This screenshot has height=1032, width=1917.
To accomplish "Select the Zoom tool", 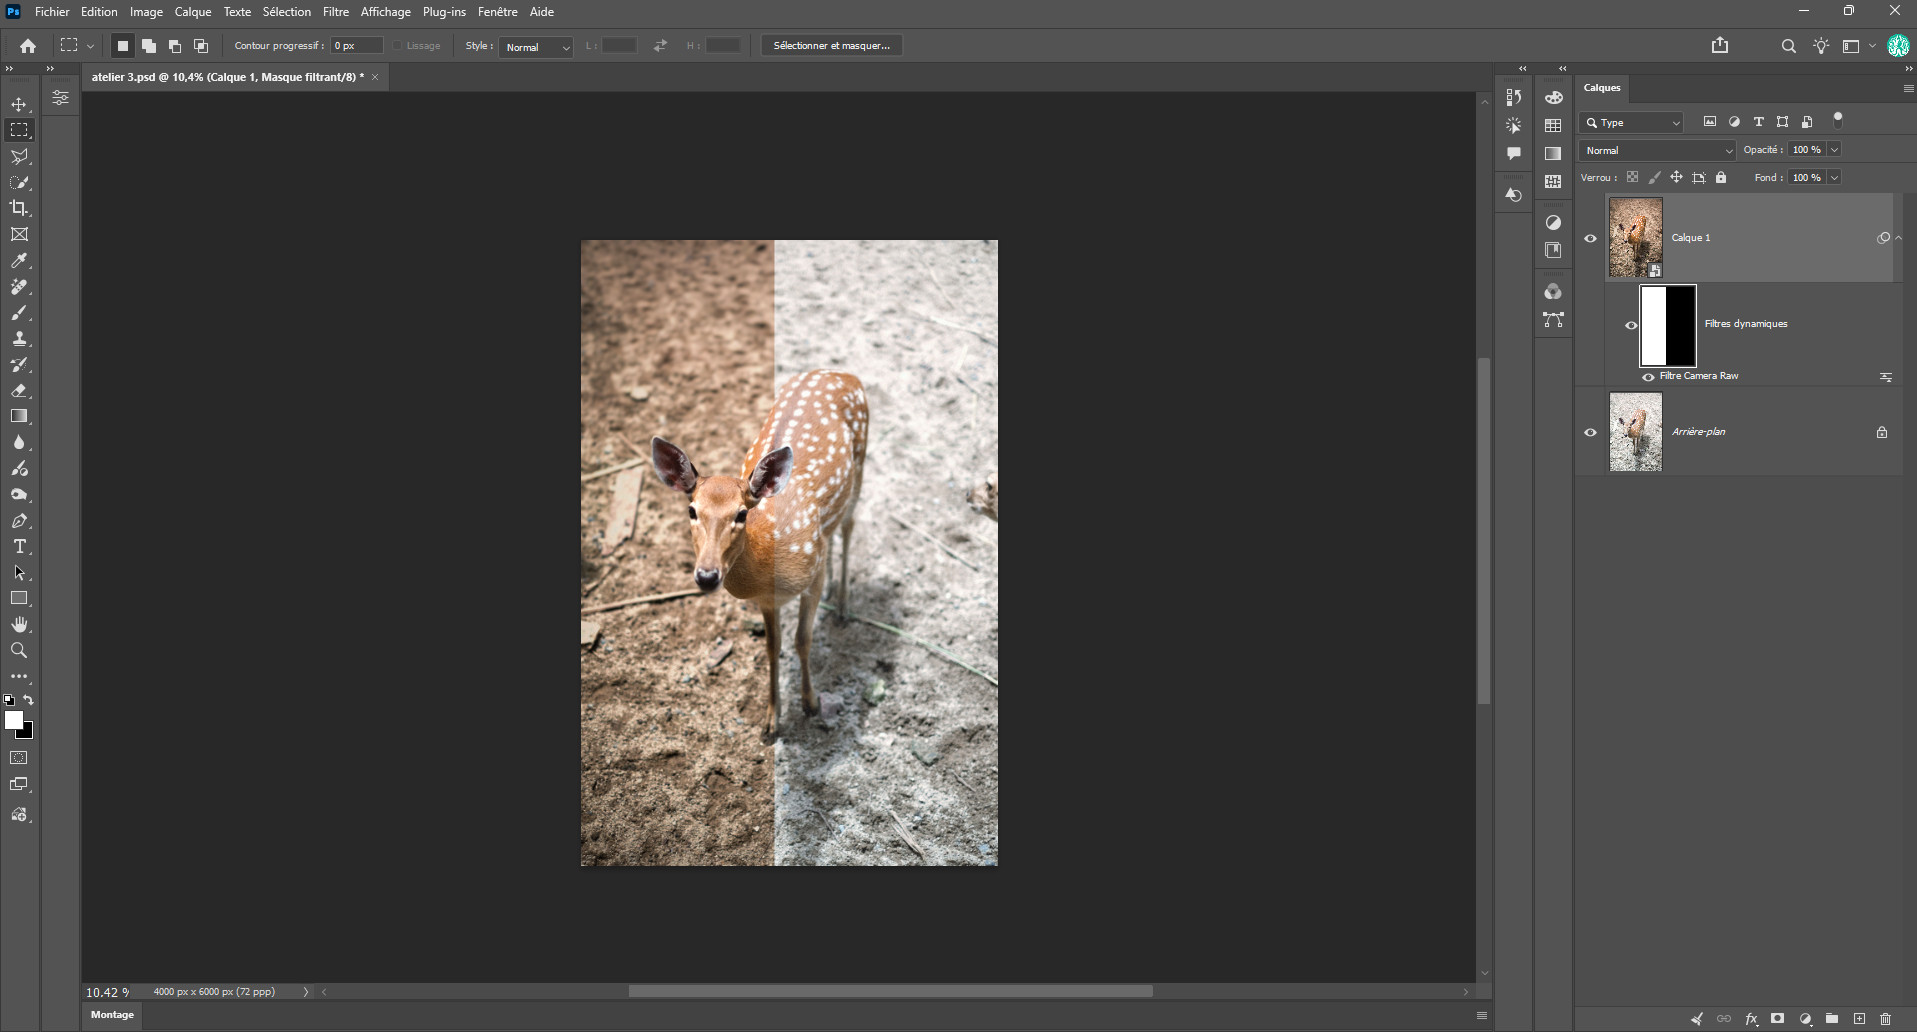I will tap(19, 650).
